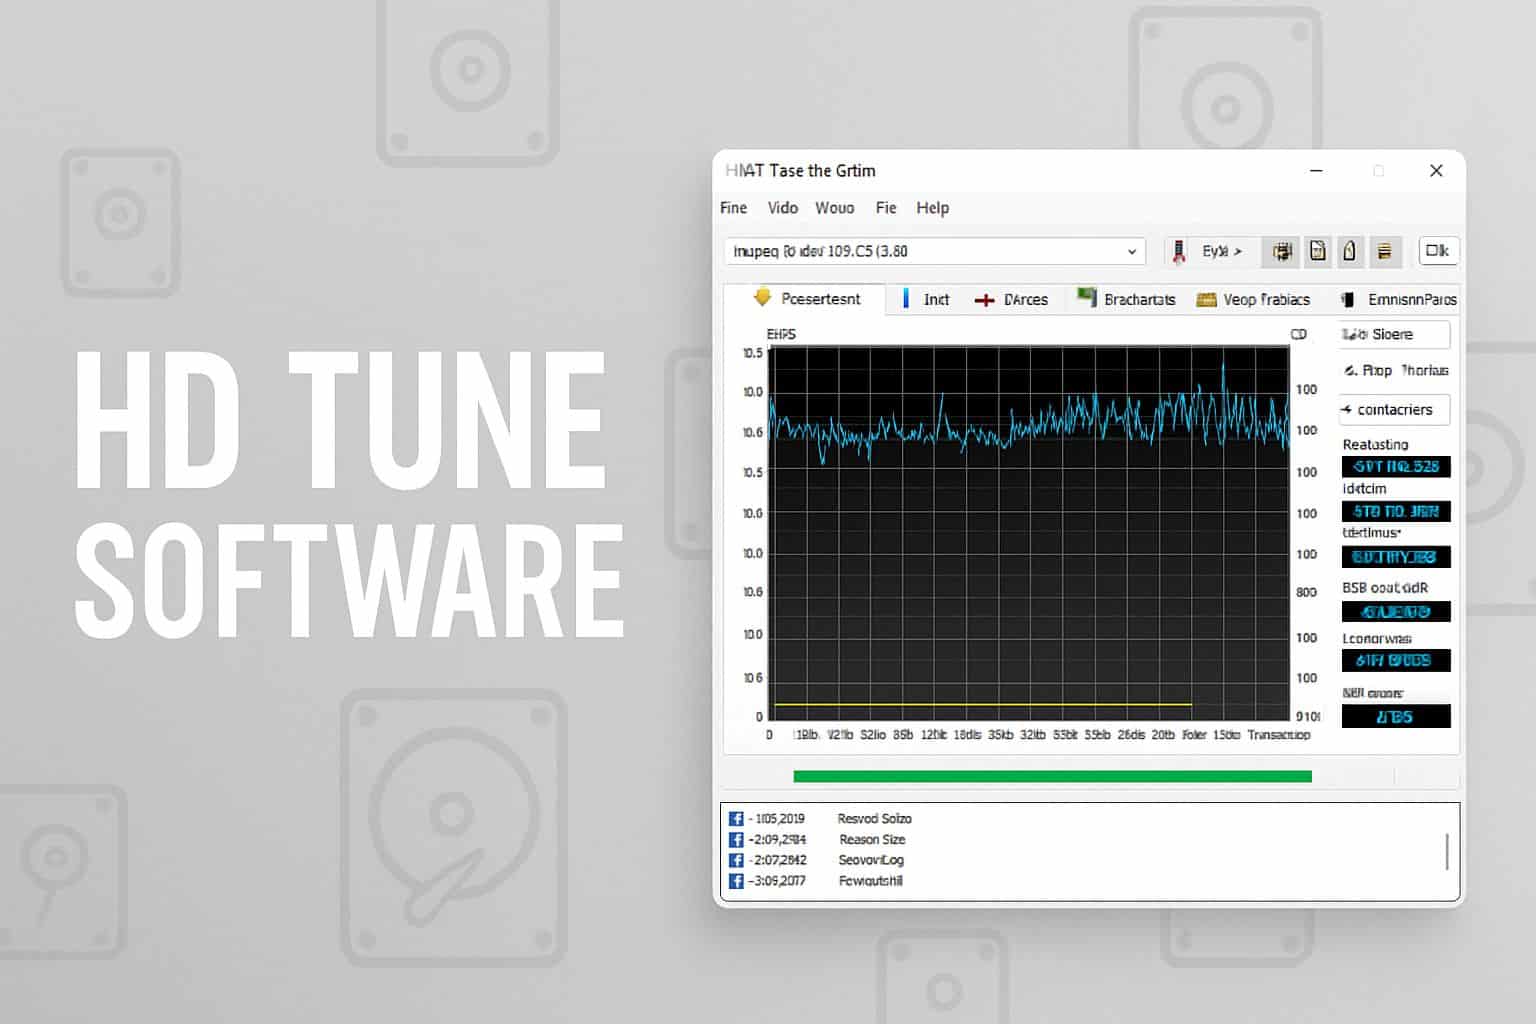This screenshot has width=1536, height=1024.
Task: Click the blue icon beside -2:09,2984
Action: pos(736,839)
